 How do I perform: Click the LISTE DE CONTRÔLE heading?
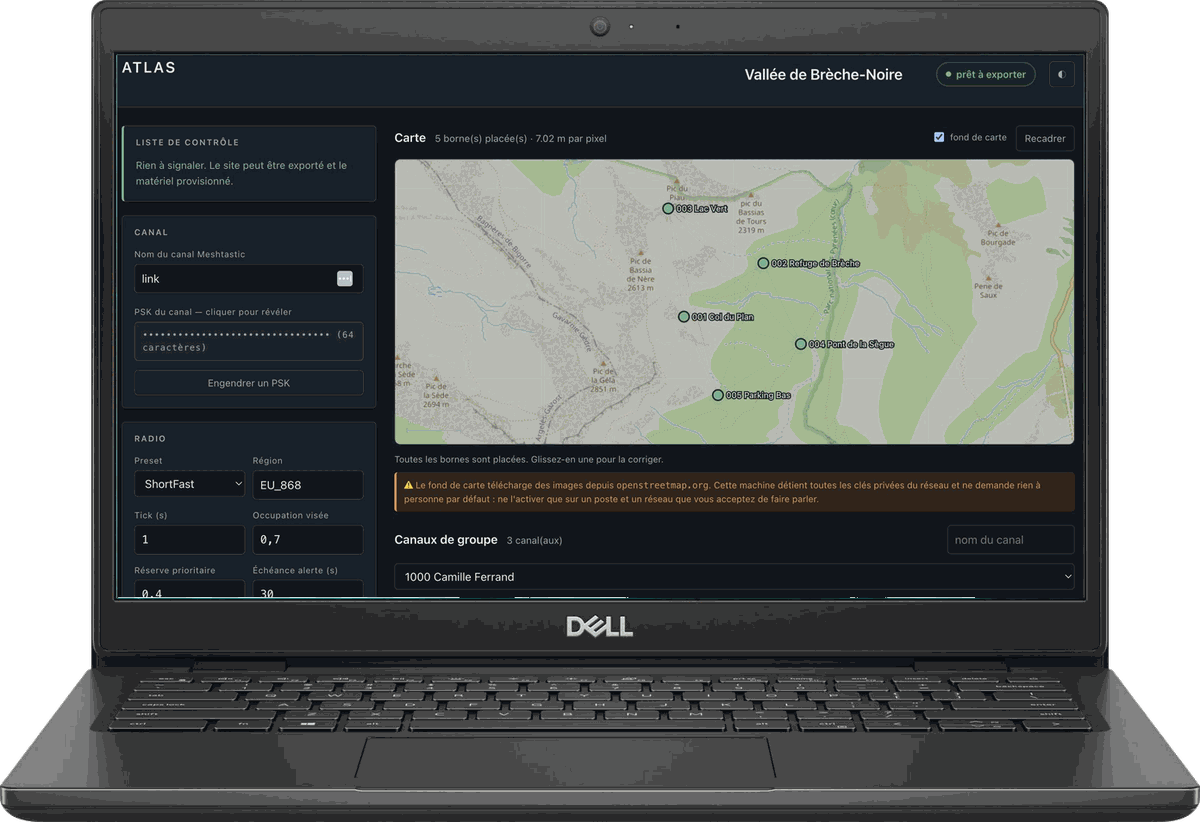coord(187,143)
